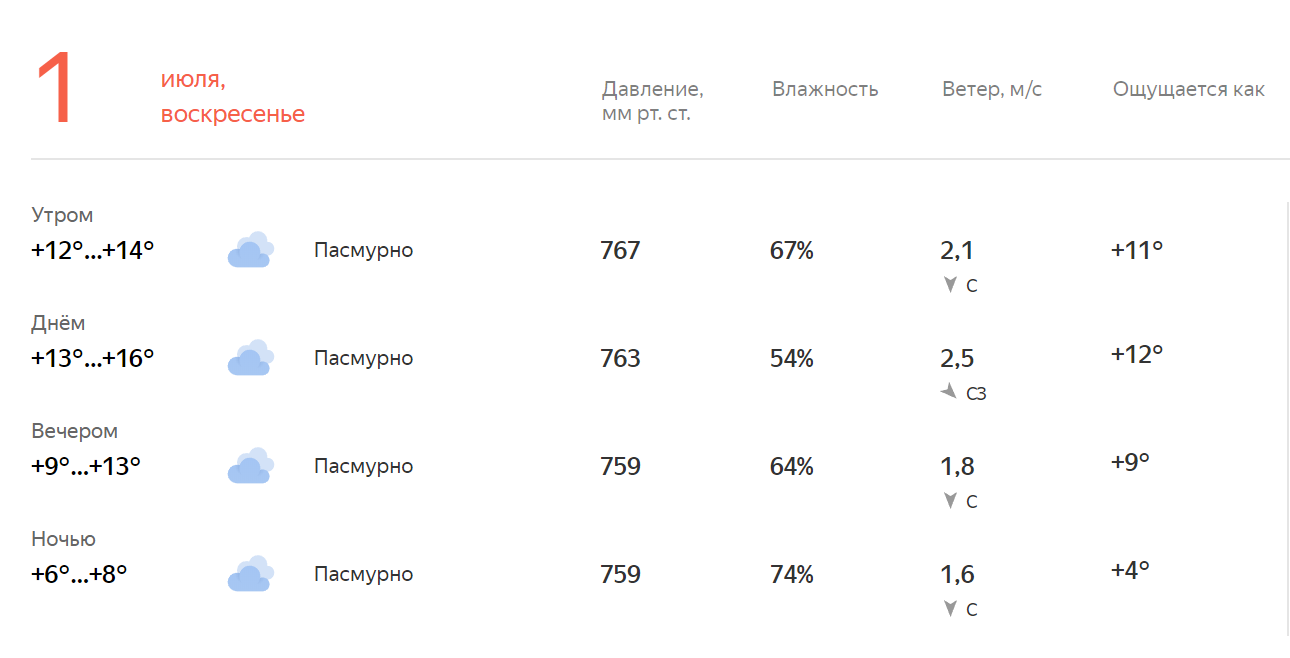Click the Ветер, м/с column header
Viewport: 1290px width, 658px height.
992,89
